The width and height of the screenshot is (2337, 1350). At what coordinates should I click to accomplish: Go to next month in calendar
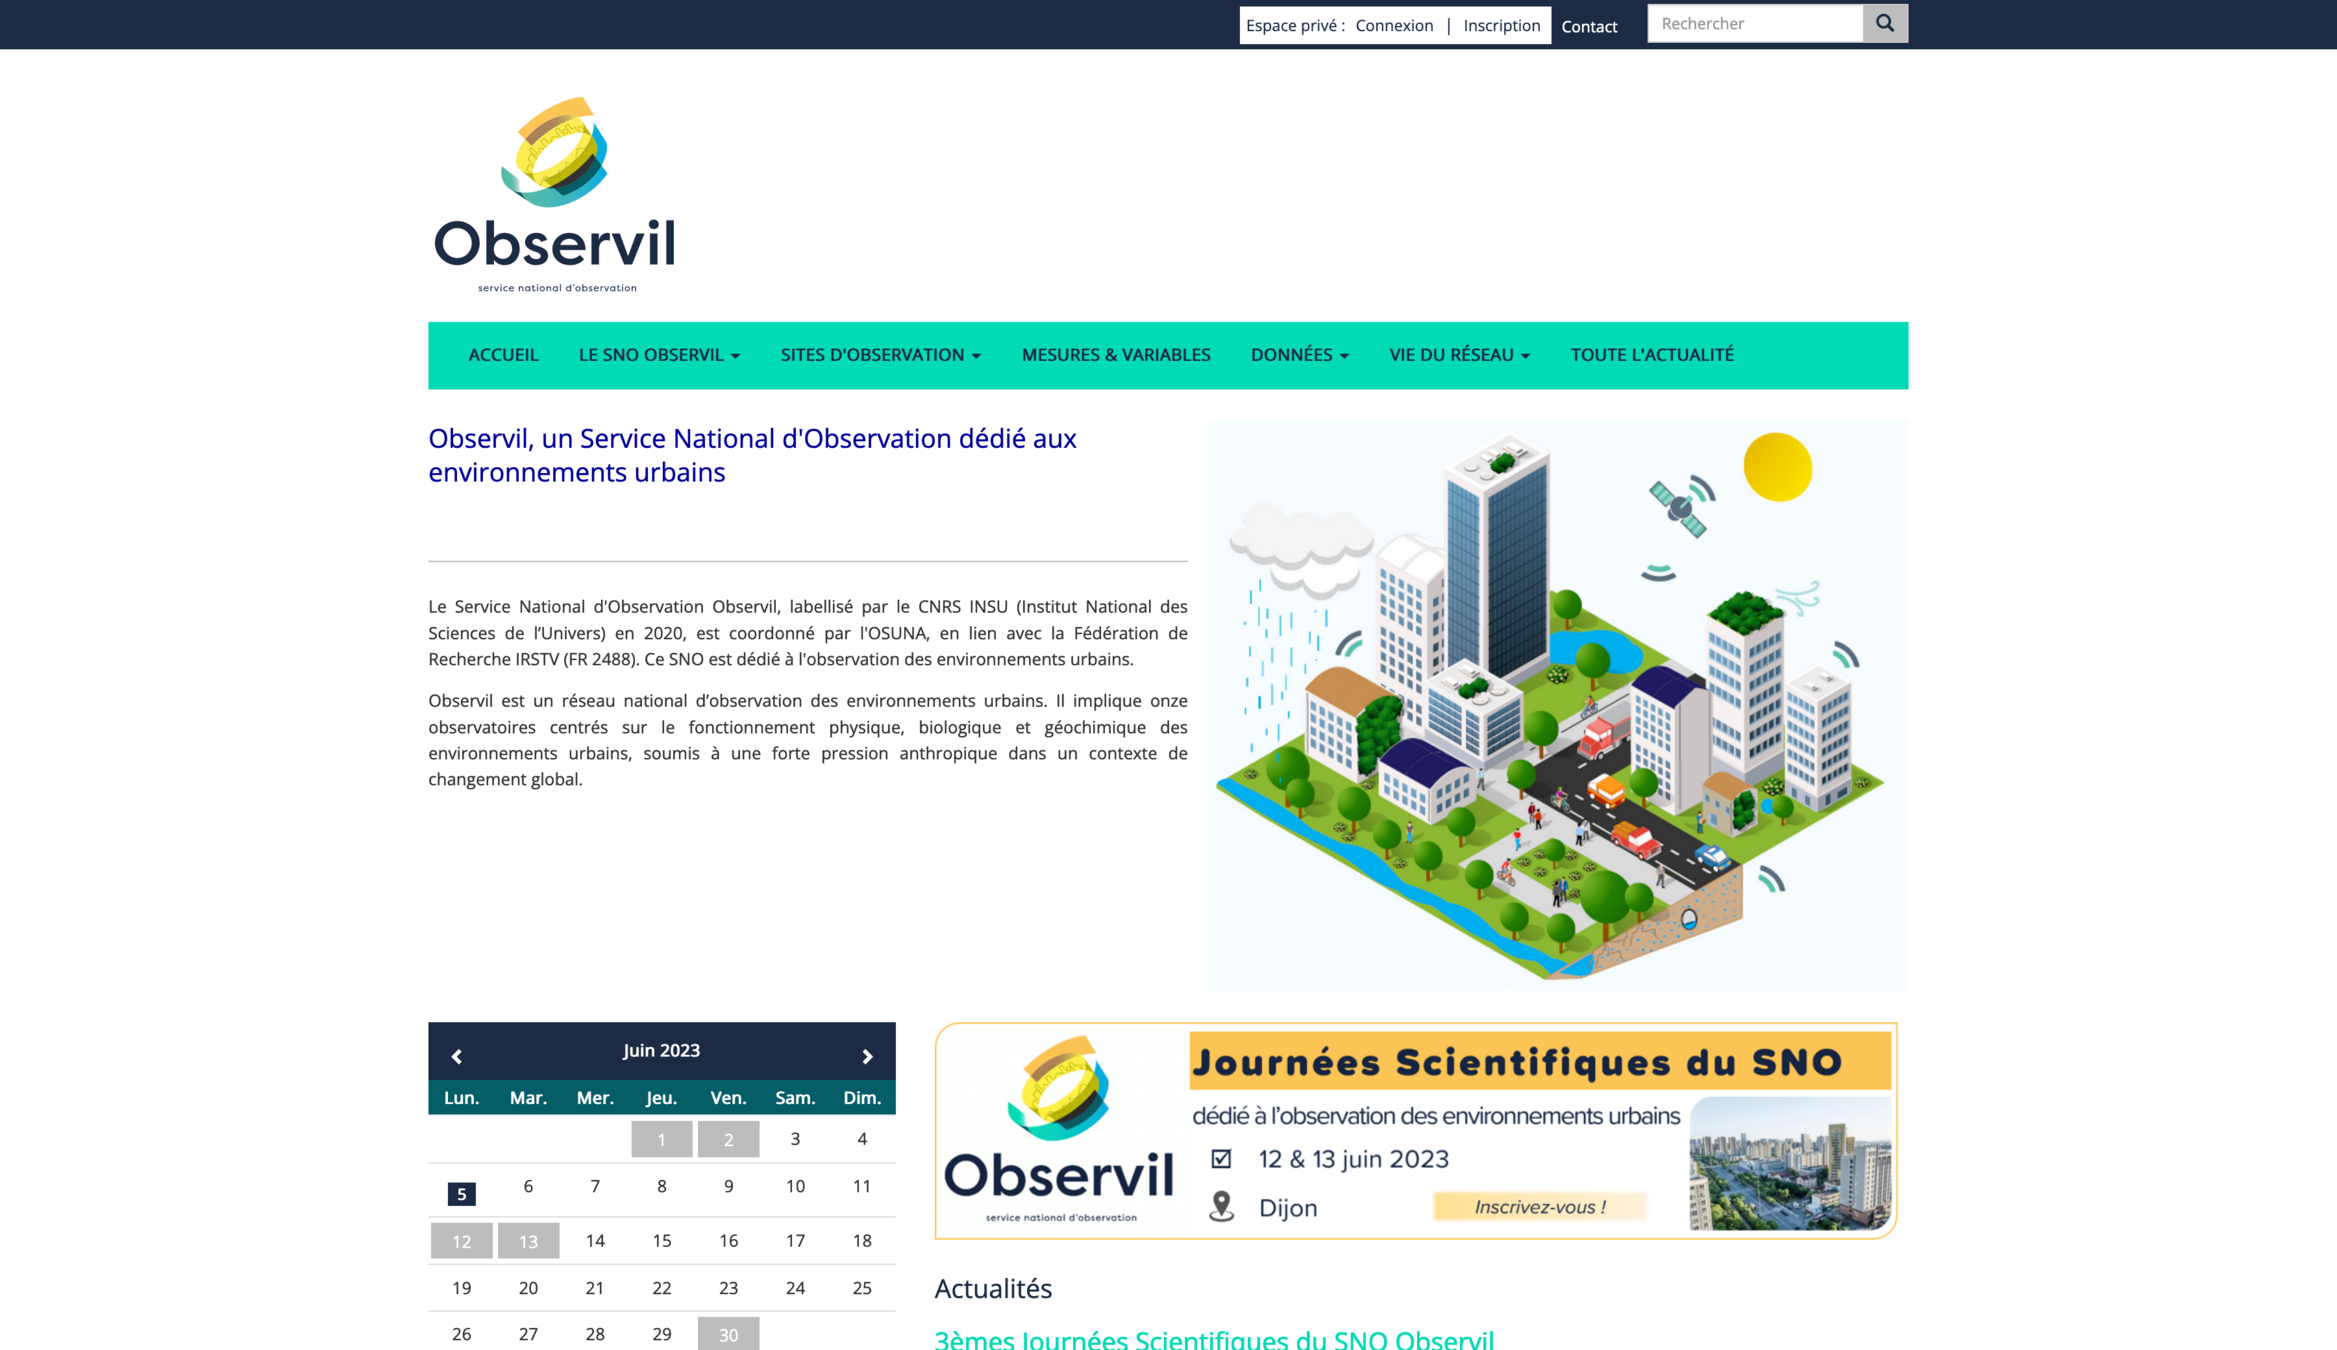(x=867, y=1056)
